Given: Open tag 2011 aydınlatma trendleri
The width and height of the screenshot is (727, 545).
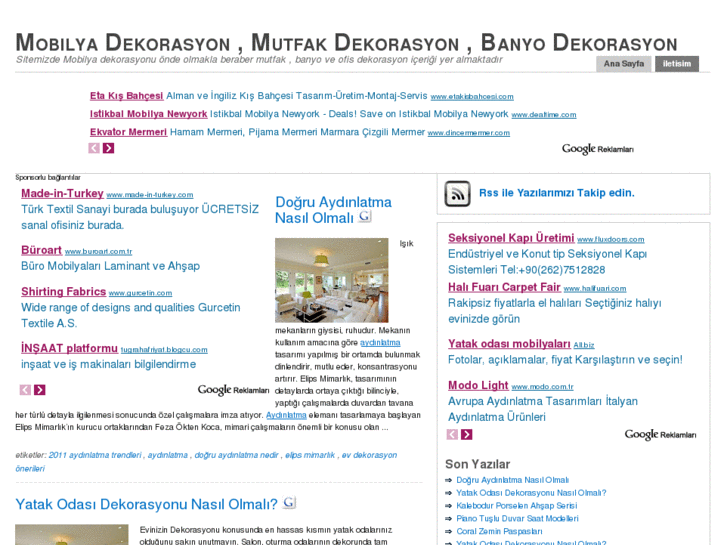Looking at the screenshot, I should tap(95, 455).
